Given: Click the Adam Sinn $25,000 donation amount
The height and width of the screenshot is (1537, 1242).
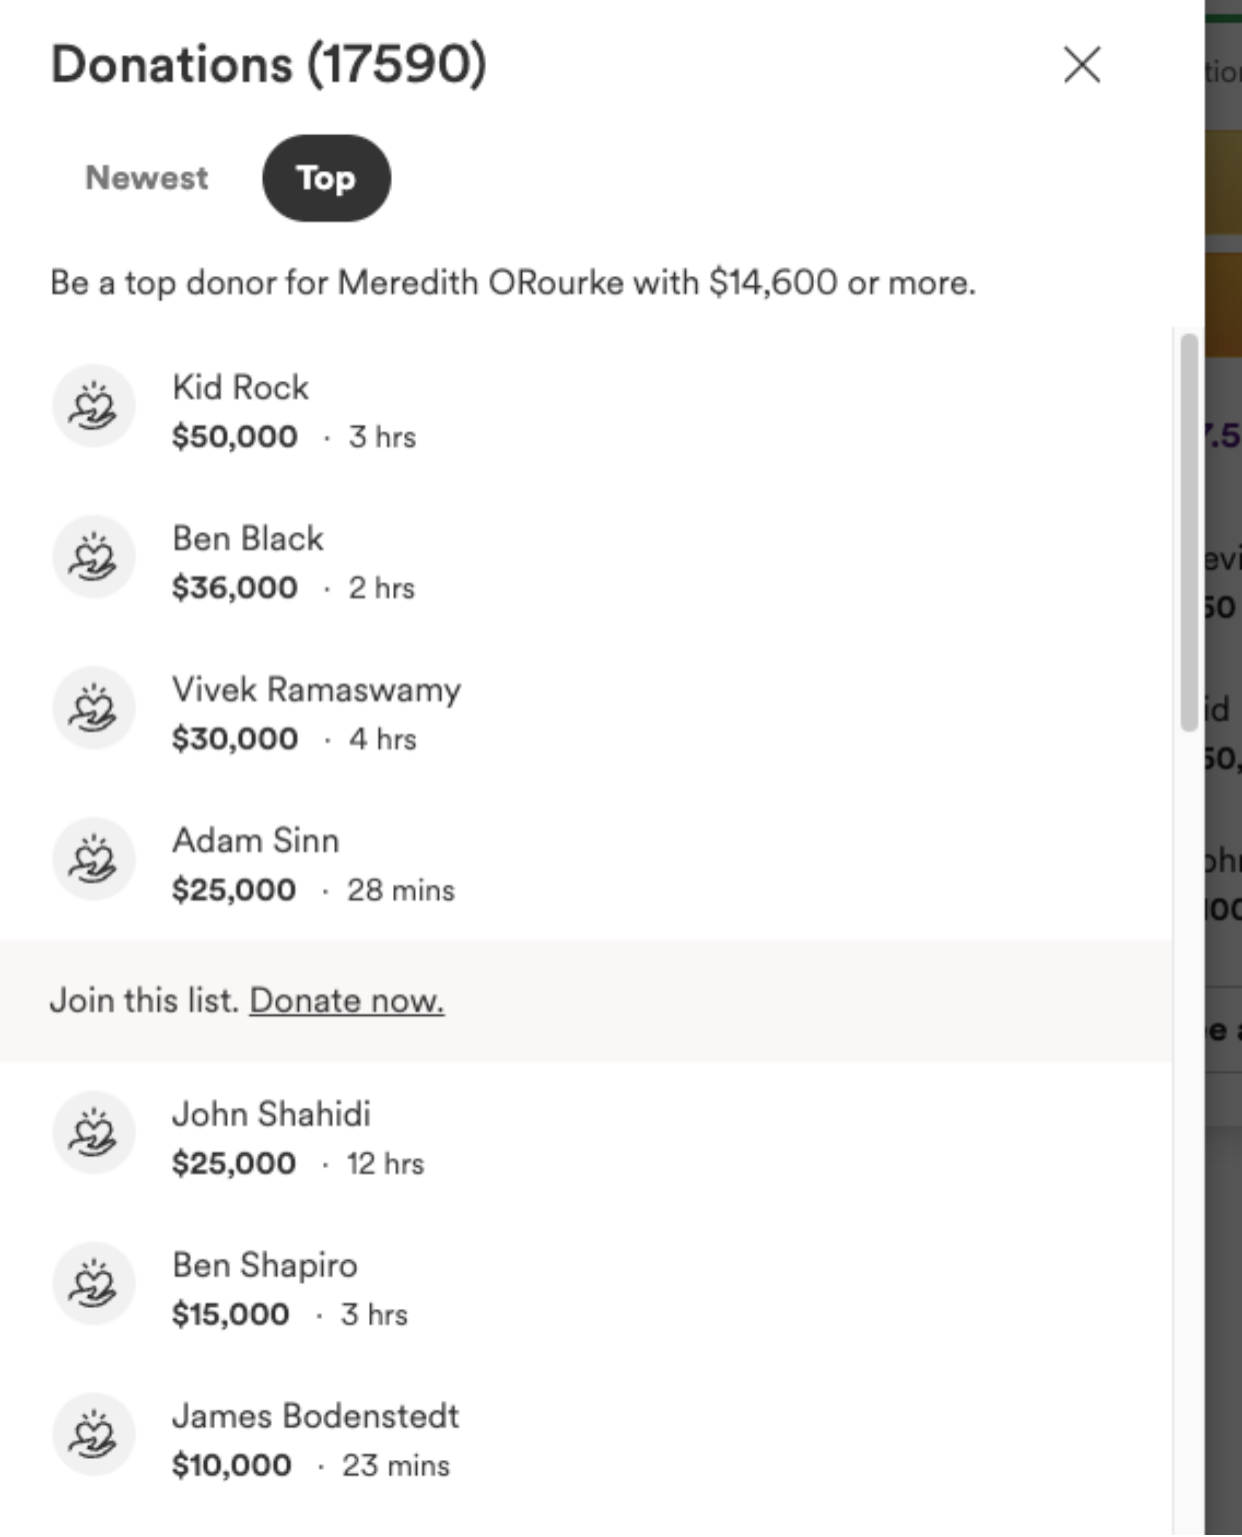Looking at the screenshot, I should coord(234,889).
